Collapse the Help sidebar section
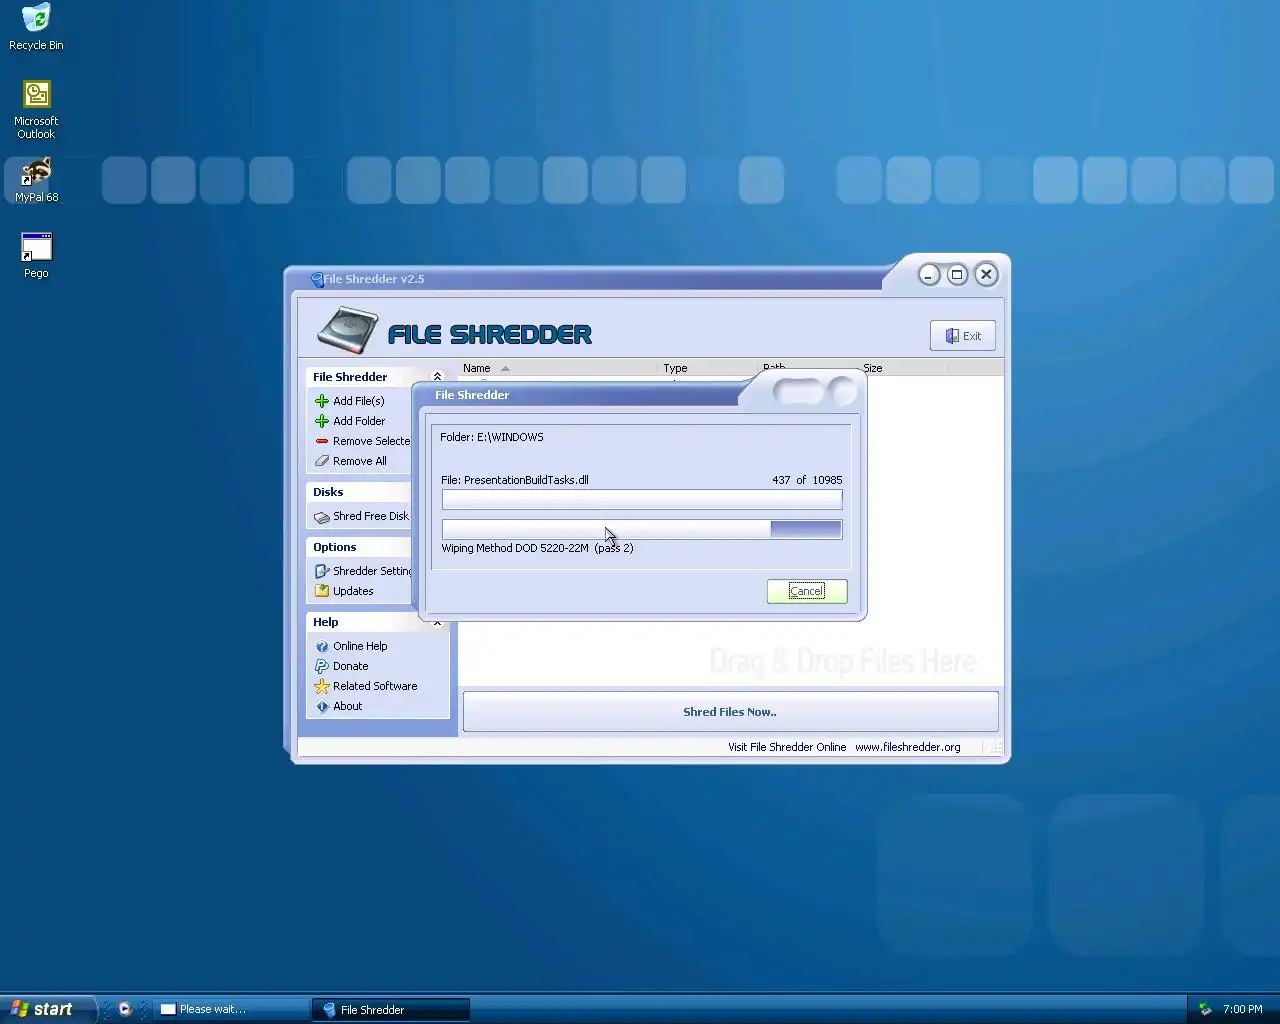 437,622
